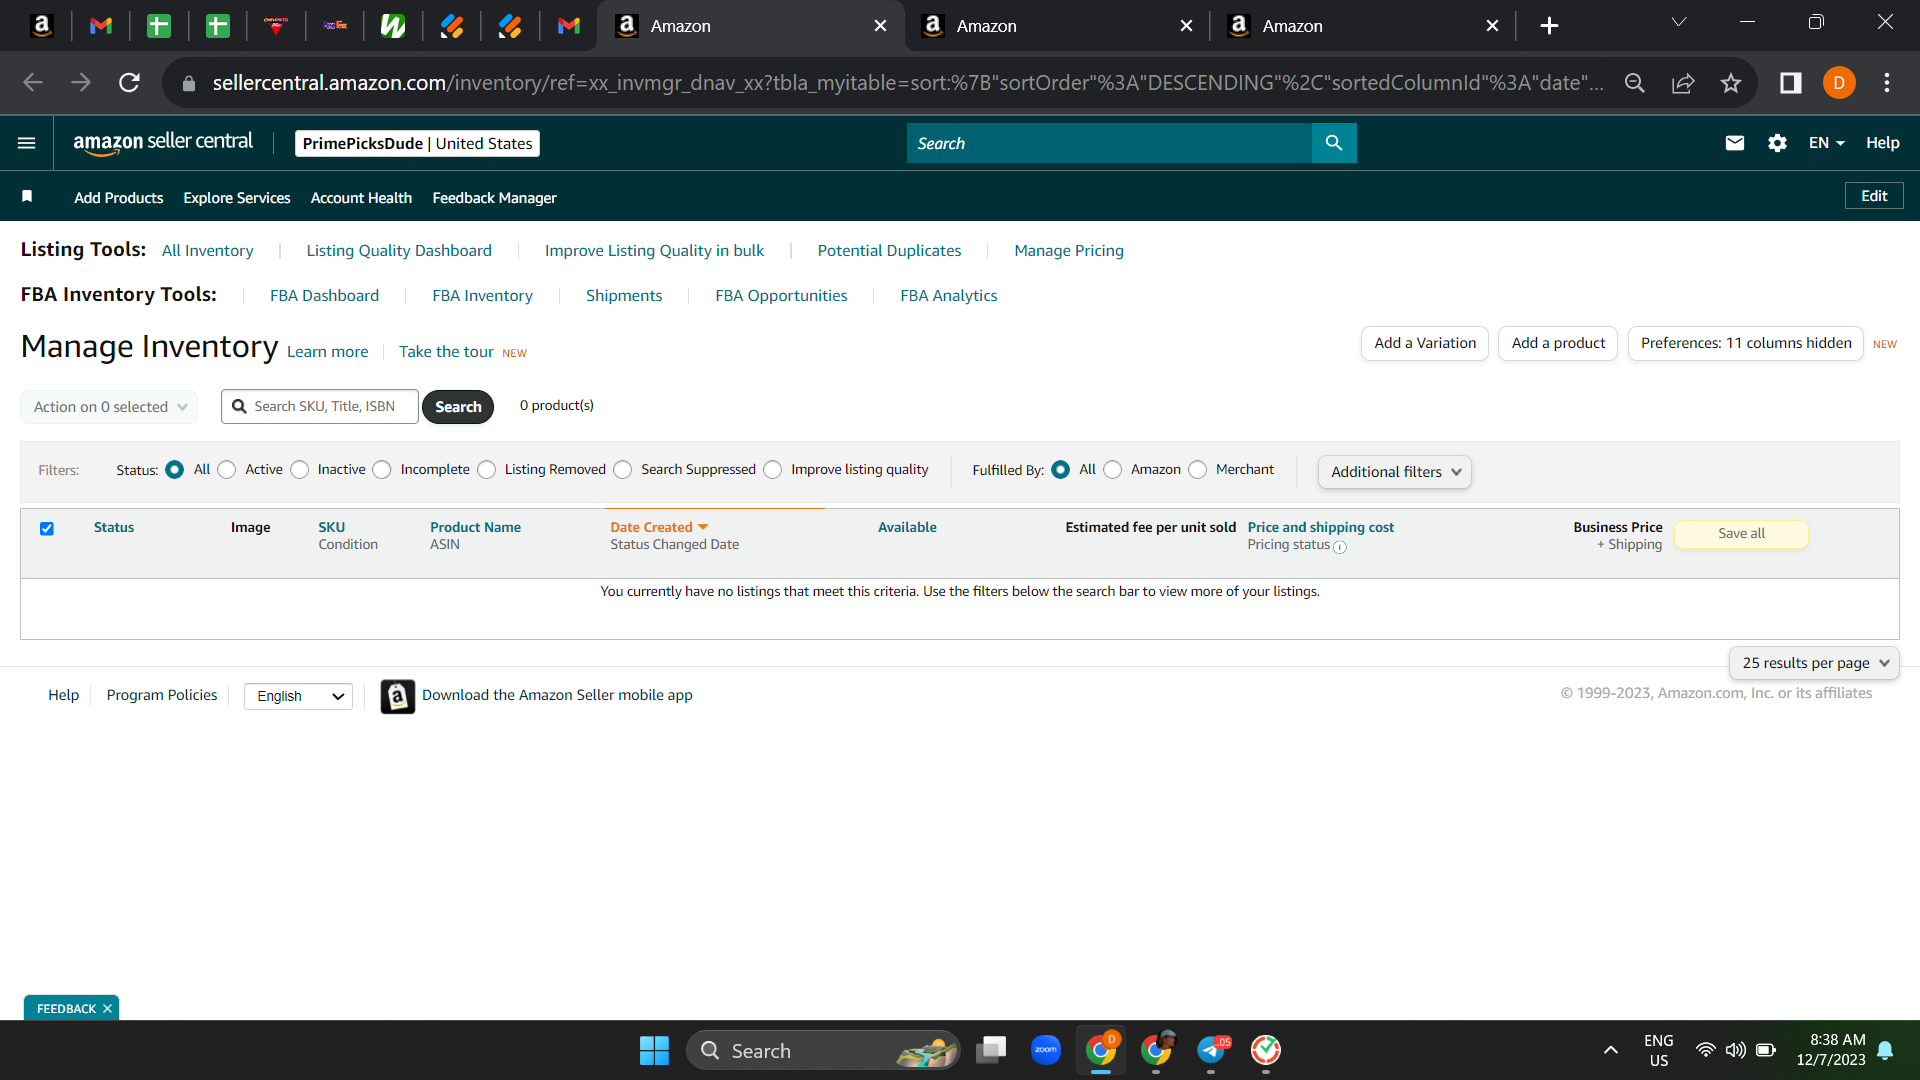Screen dimensions: 1920x1080
Task: Click the browser address bar URL
Action: [x=907, y=83]
